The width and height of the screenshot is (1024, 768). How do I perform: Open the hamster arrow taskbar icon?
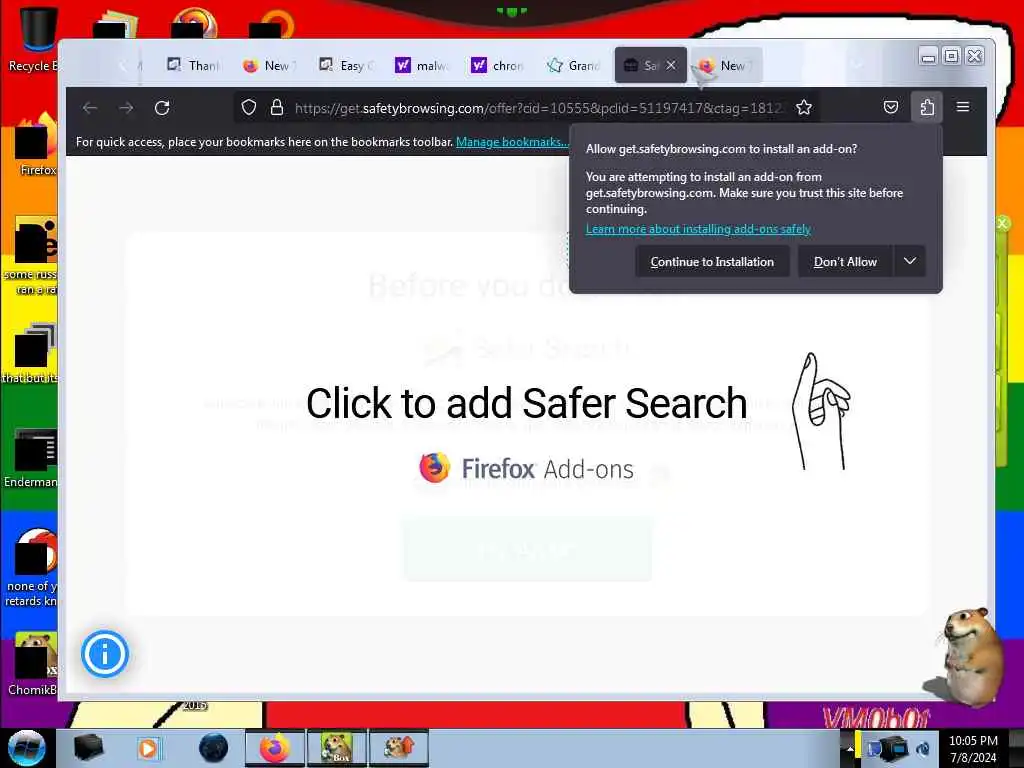tap(399, 748)
